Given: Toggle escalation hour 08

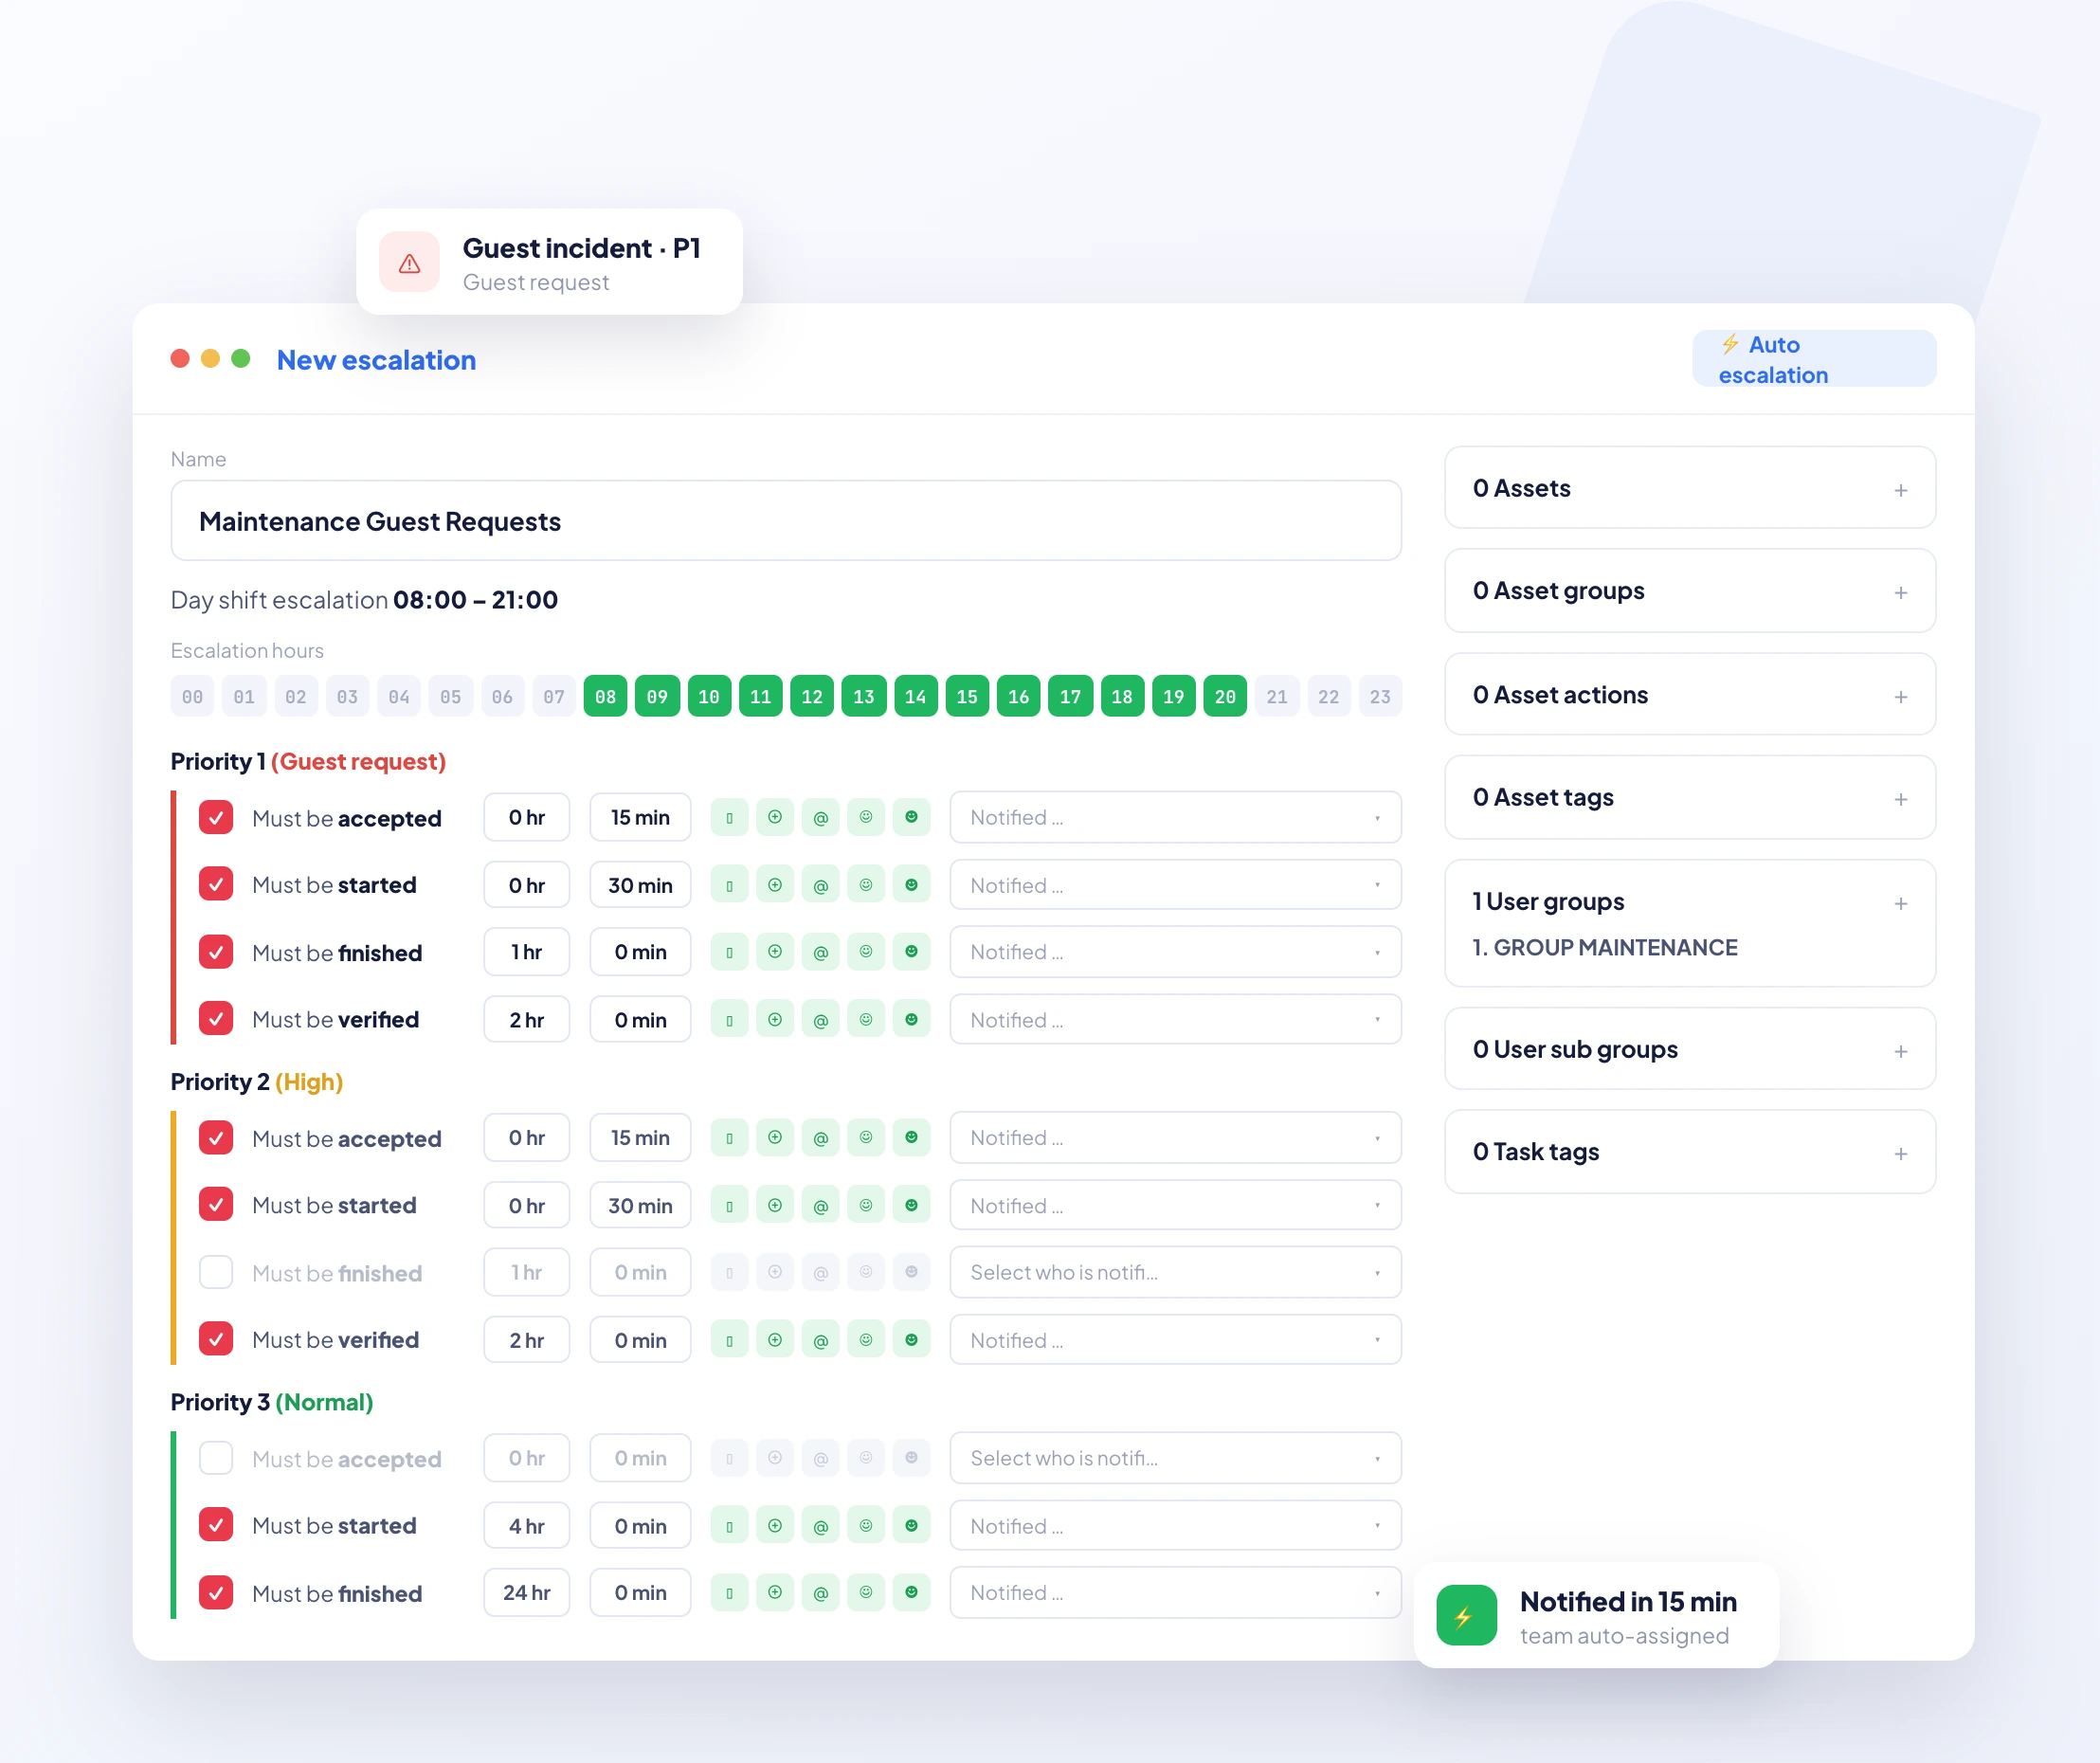Looking at the screenshot, I should 606,697.
